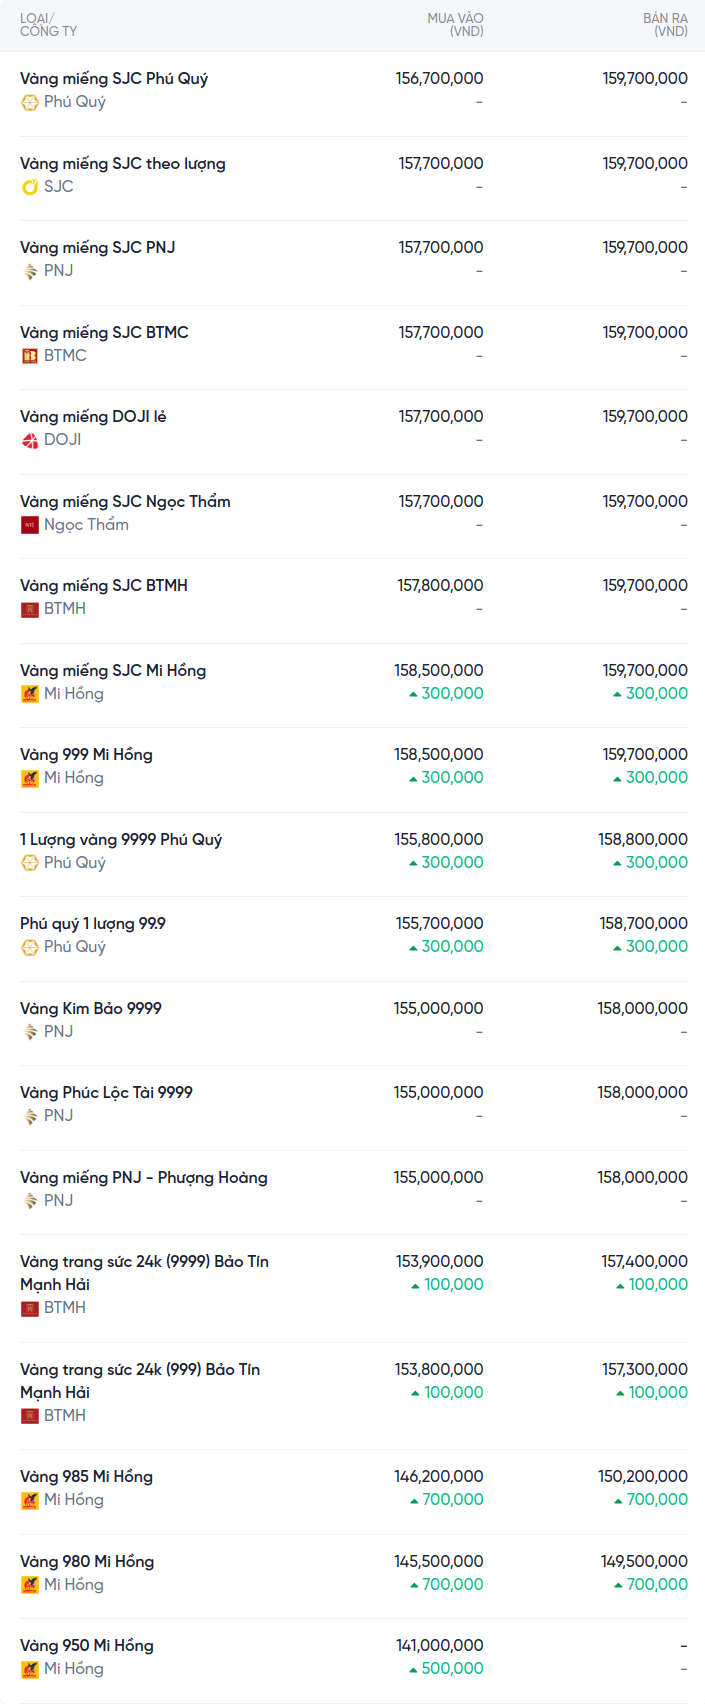The height and width of the screenshot is (1704, 705).
Task: Click the BÁN RA (VND) column header
Action: coord(665,25)
